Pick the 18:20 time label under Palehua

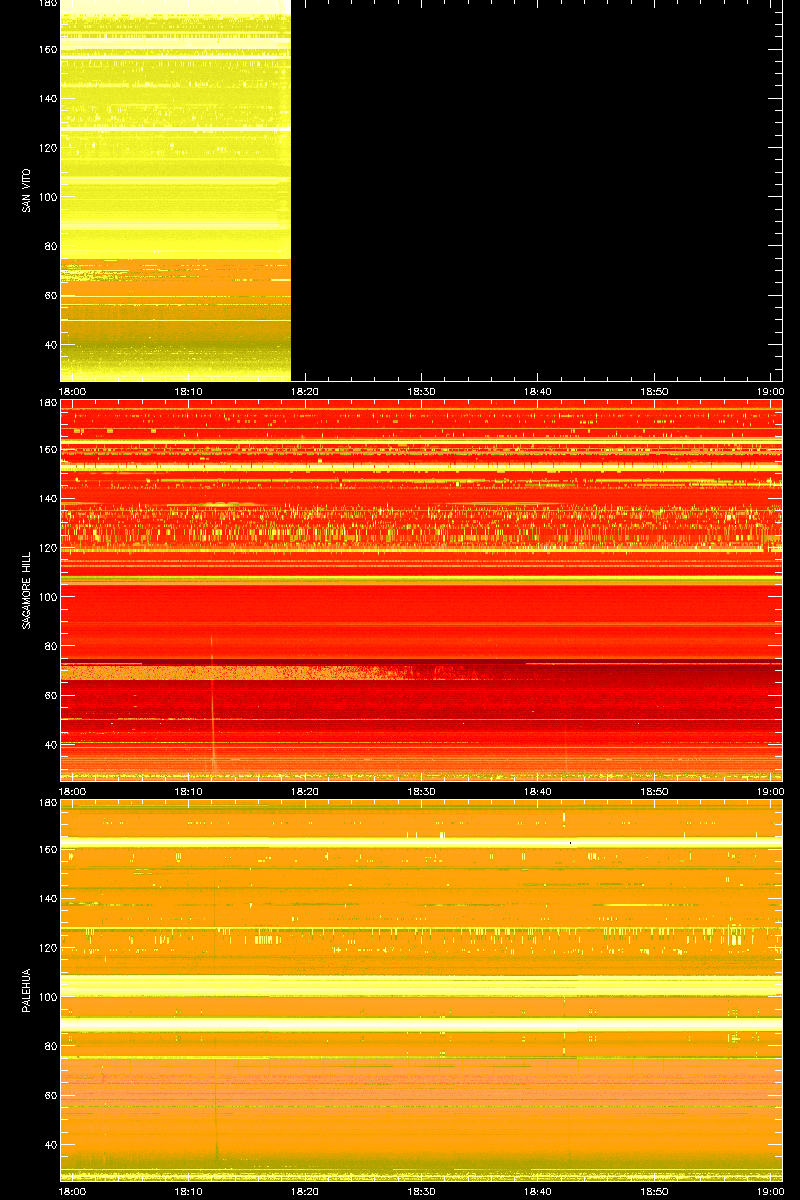click(x=305, y=1191)
